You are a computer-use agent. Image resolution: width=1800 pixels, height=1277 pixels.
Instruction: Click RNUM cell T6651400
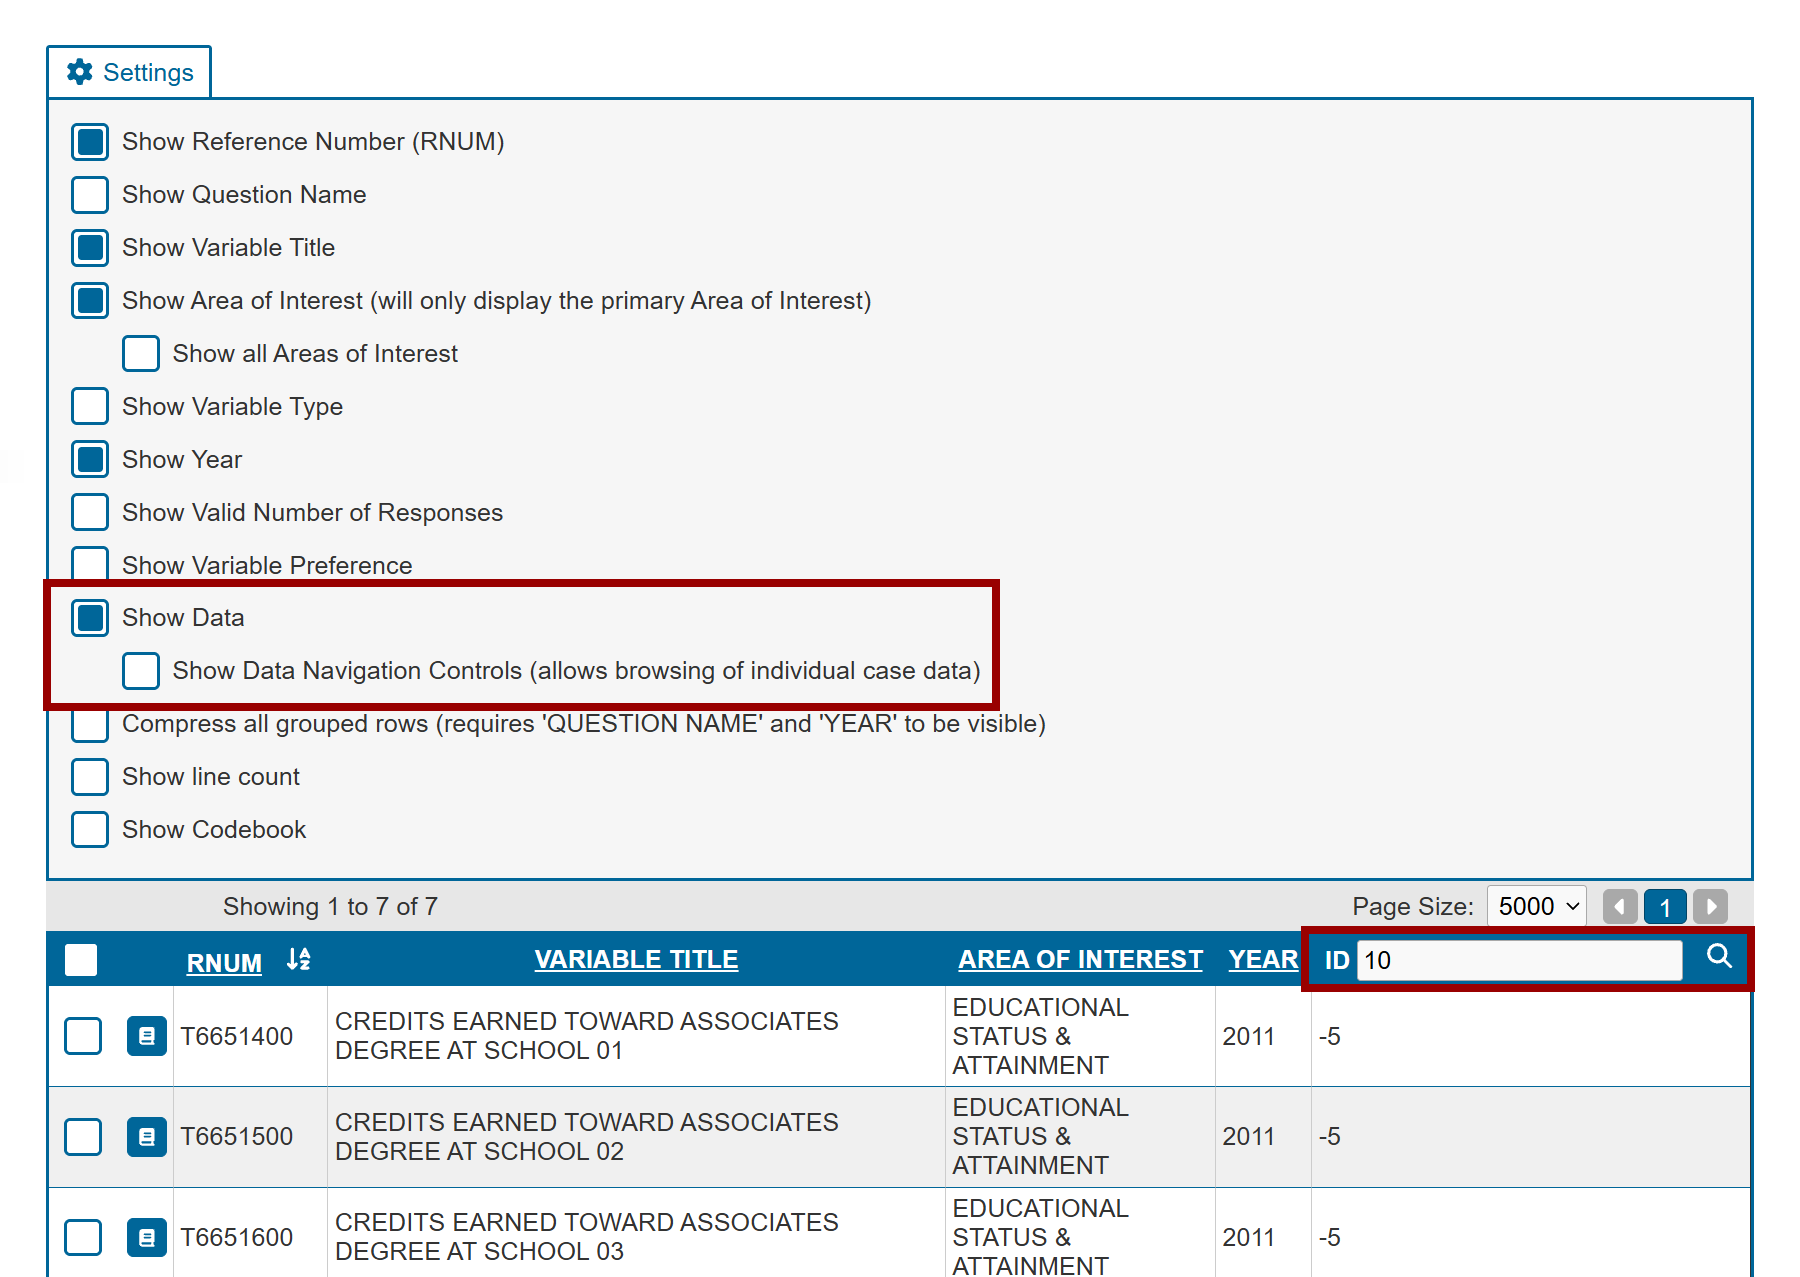[x=237, y=1037]
